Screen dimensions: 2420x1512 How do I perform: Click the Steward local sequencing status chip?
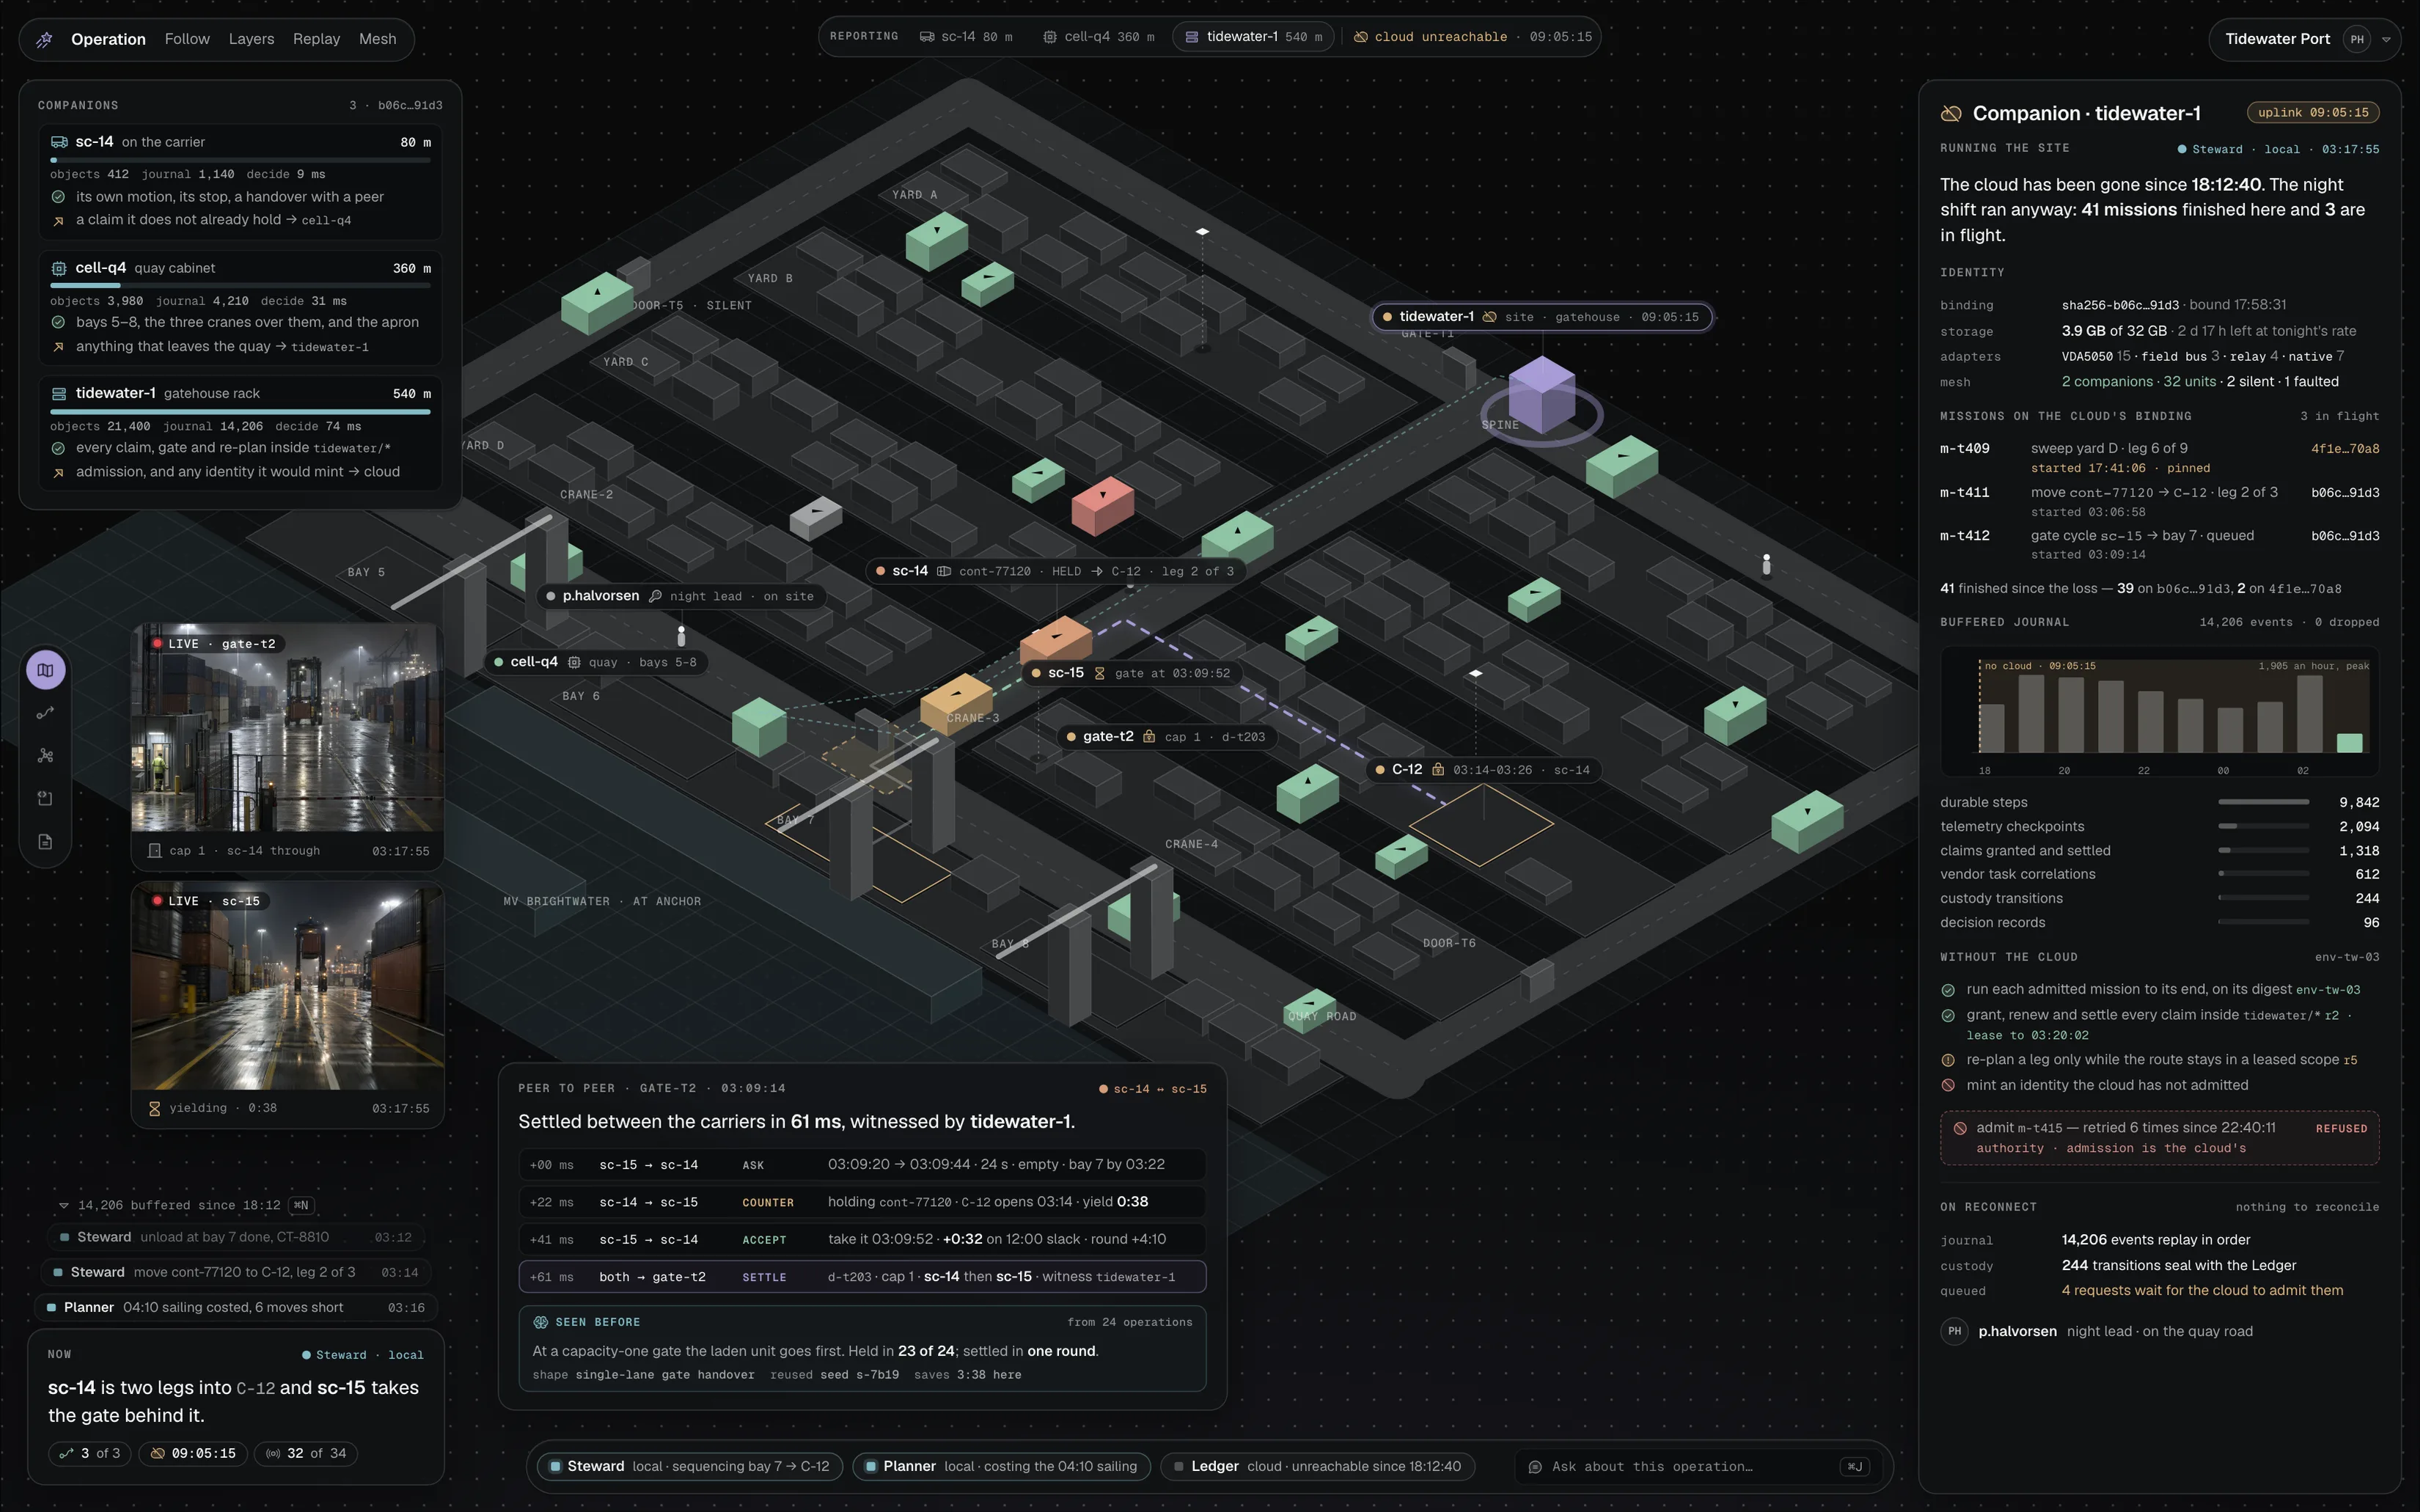point(690,1467)
